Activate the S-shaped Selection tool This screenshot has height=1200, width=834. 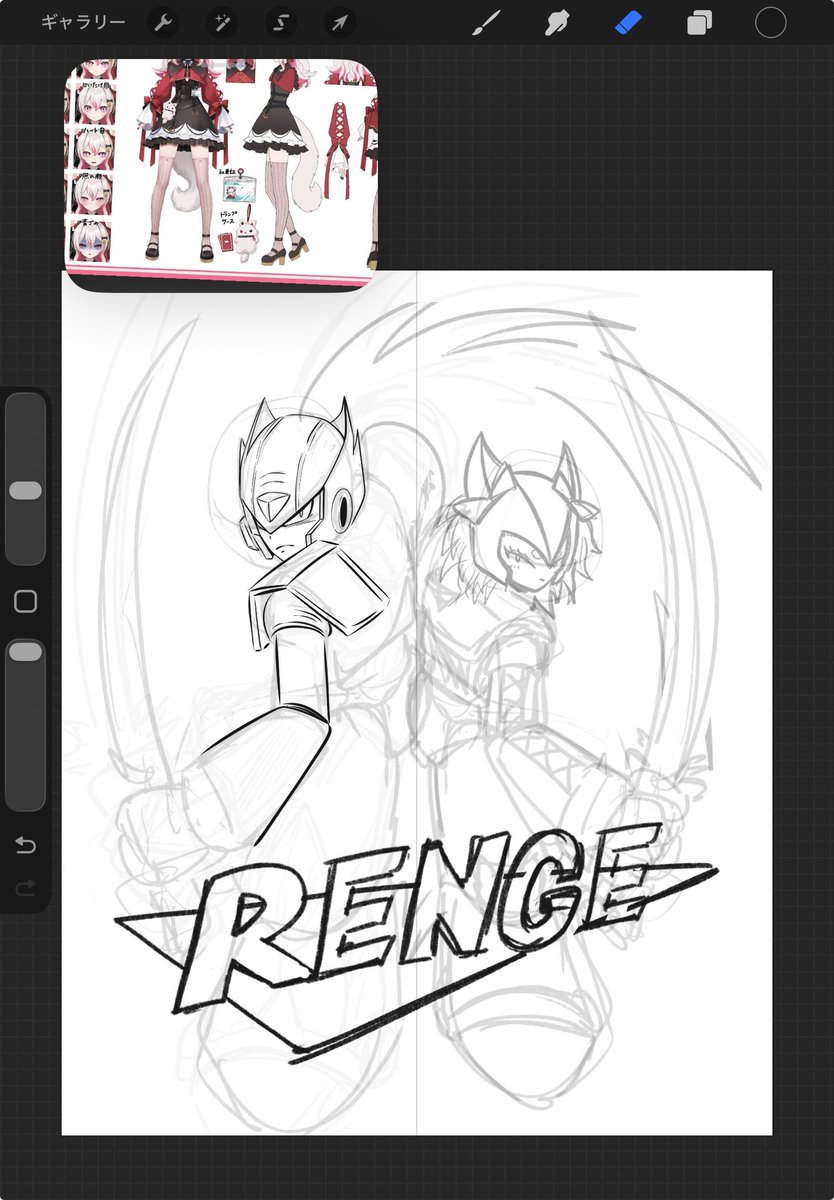coord(281,23)
